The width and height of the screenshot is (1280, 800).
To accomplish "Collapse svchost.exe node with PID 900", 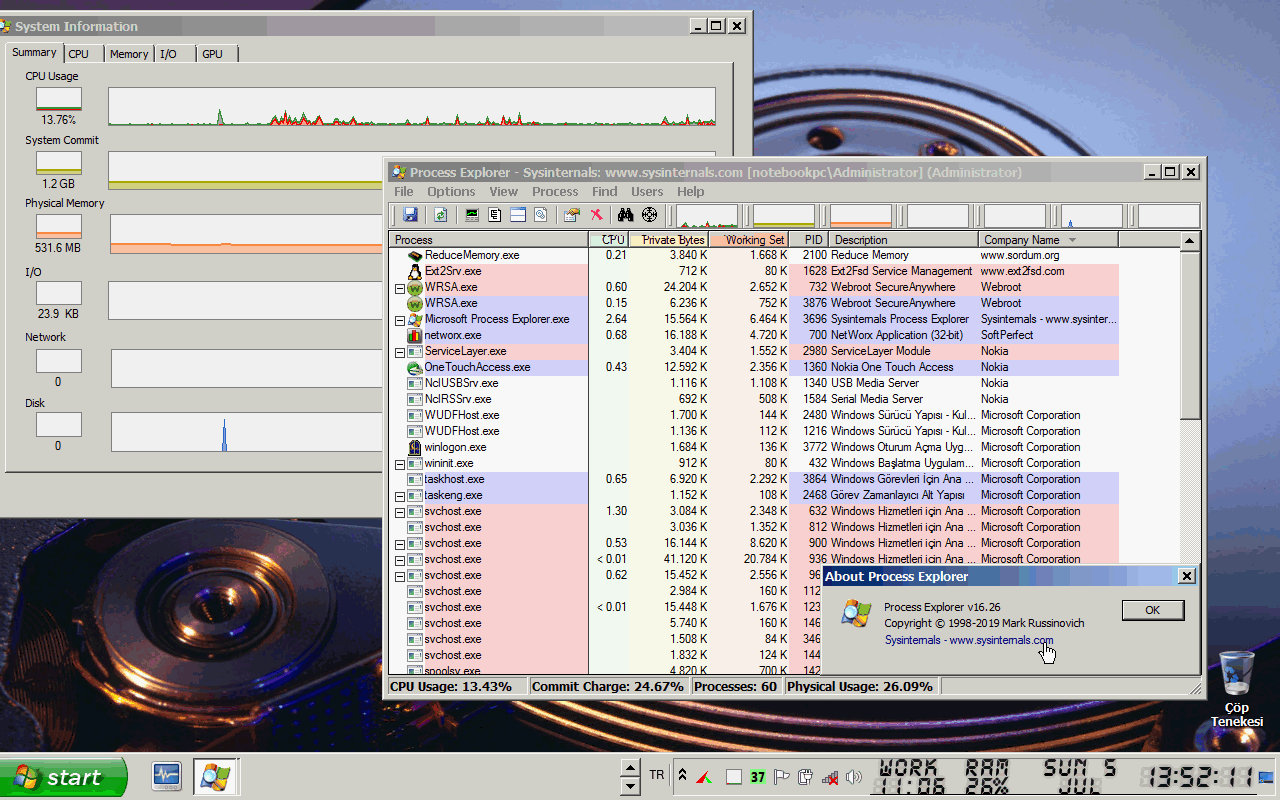I will pyautogui.click(x=400, y=544).
